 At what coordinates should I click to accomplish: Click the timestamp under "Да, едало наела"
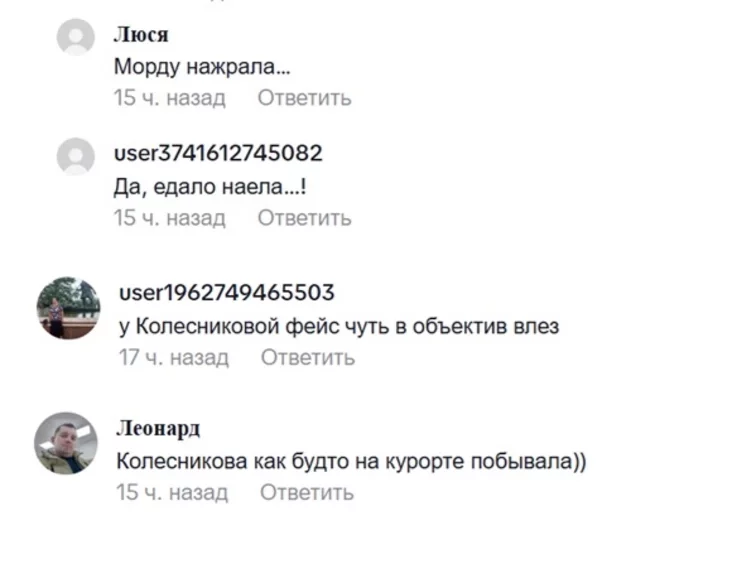tap(169, 218)
